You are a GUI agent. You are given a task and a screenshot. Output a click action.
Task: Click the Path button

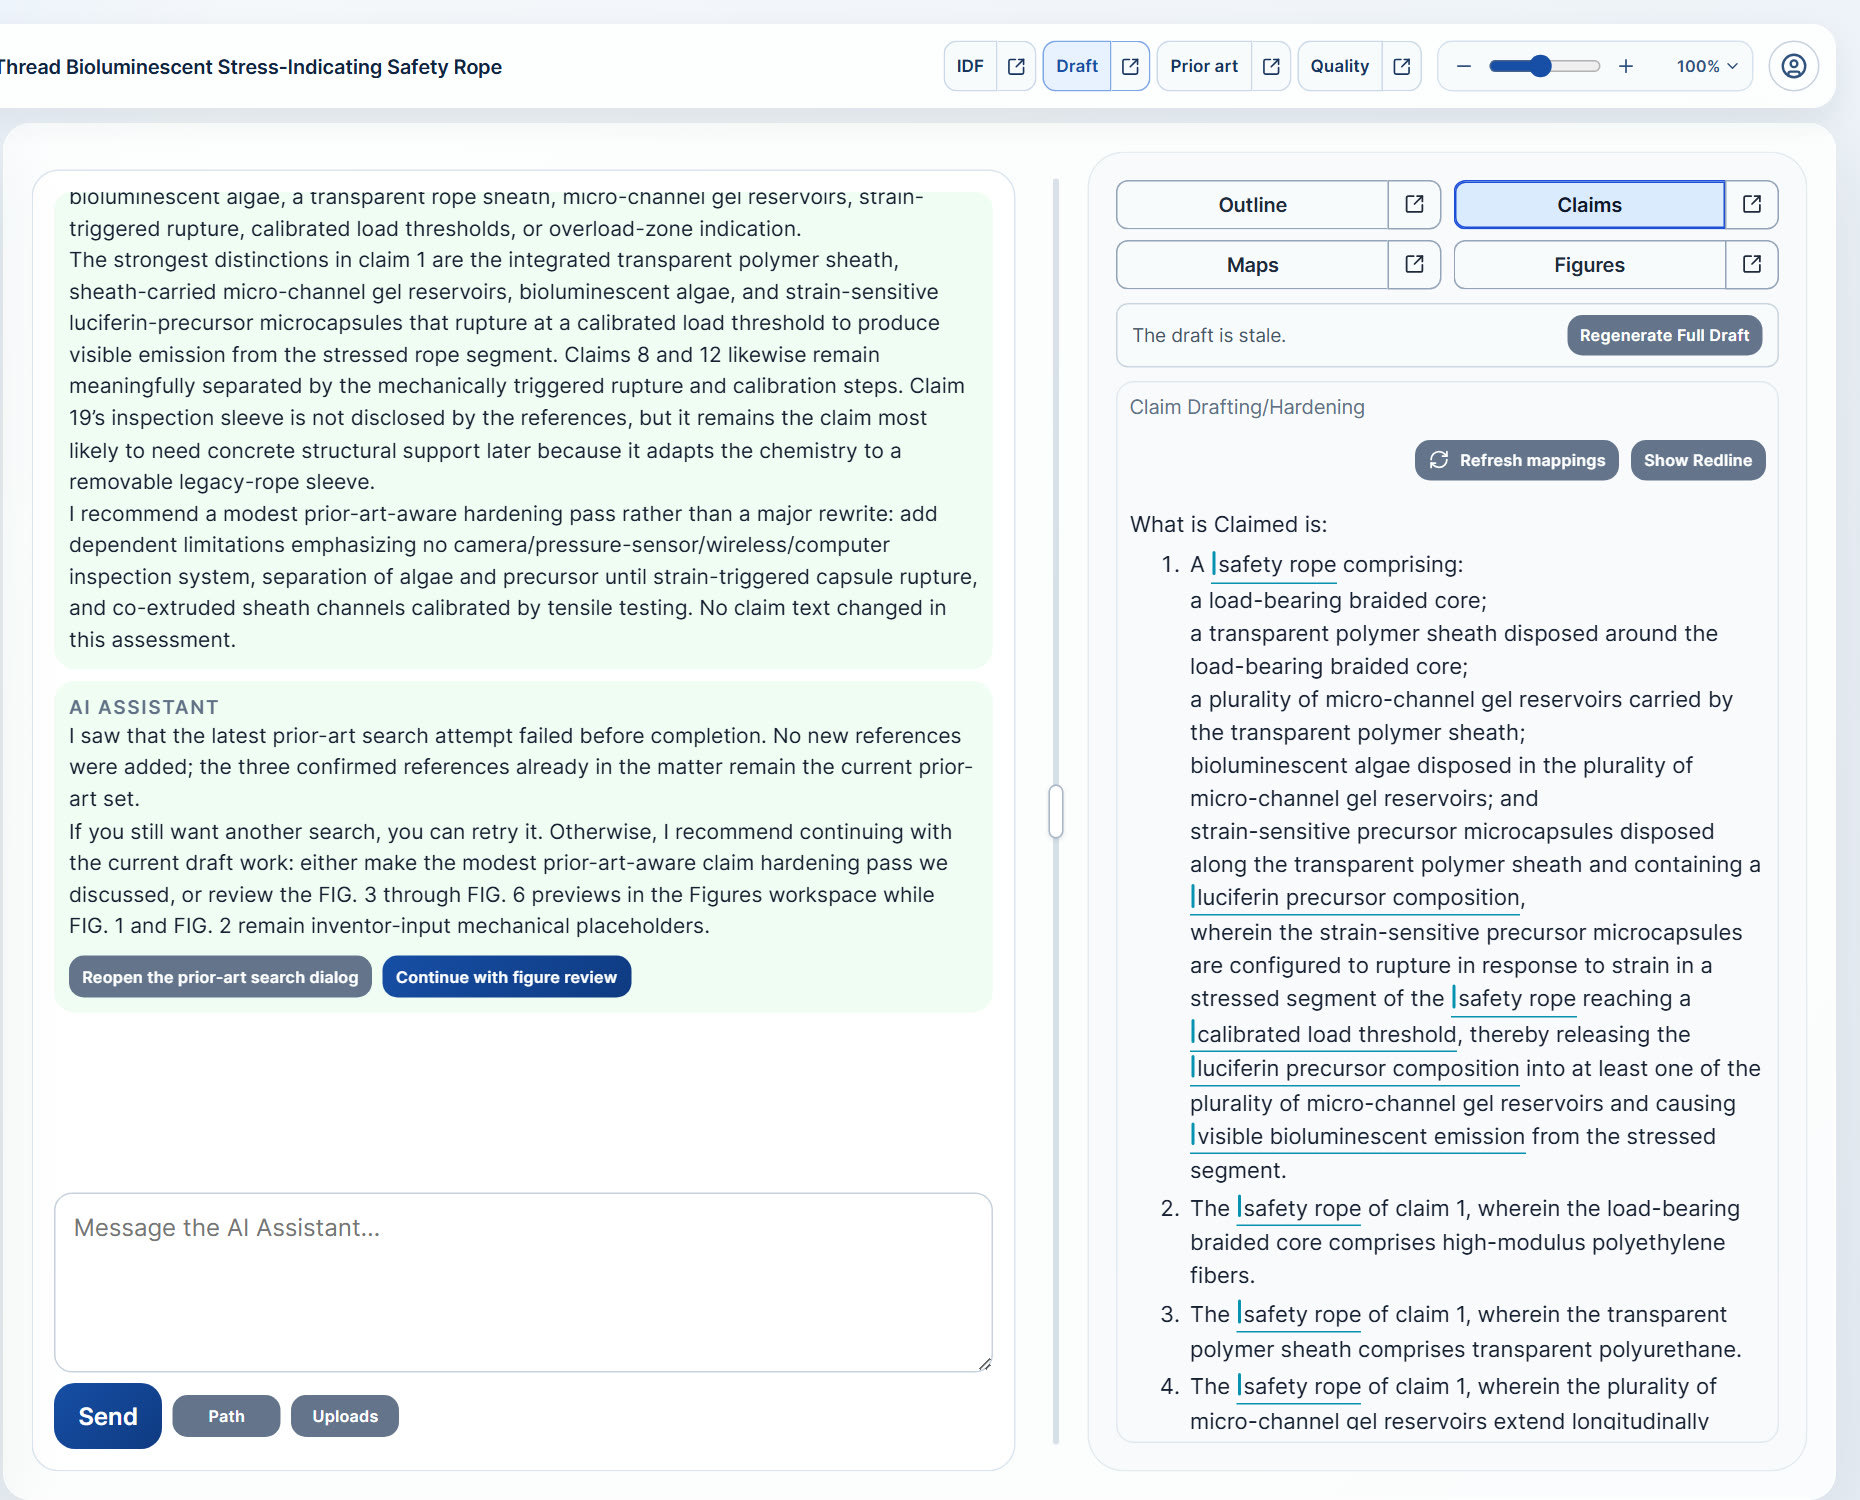tap(226, 1416)
